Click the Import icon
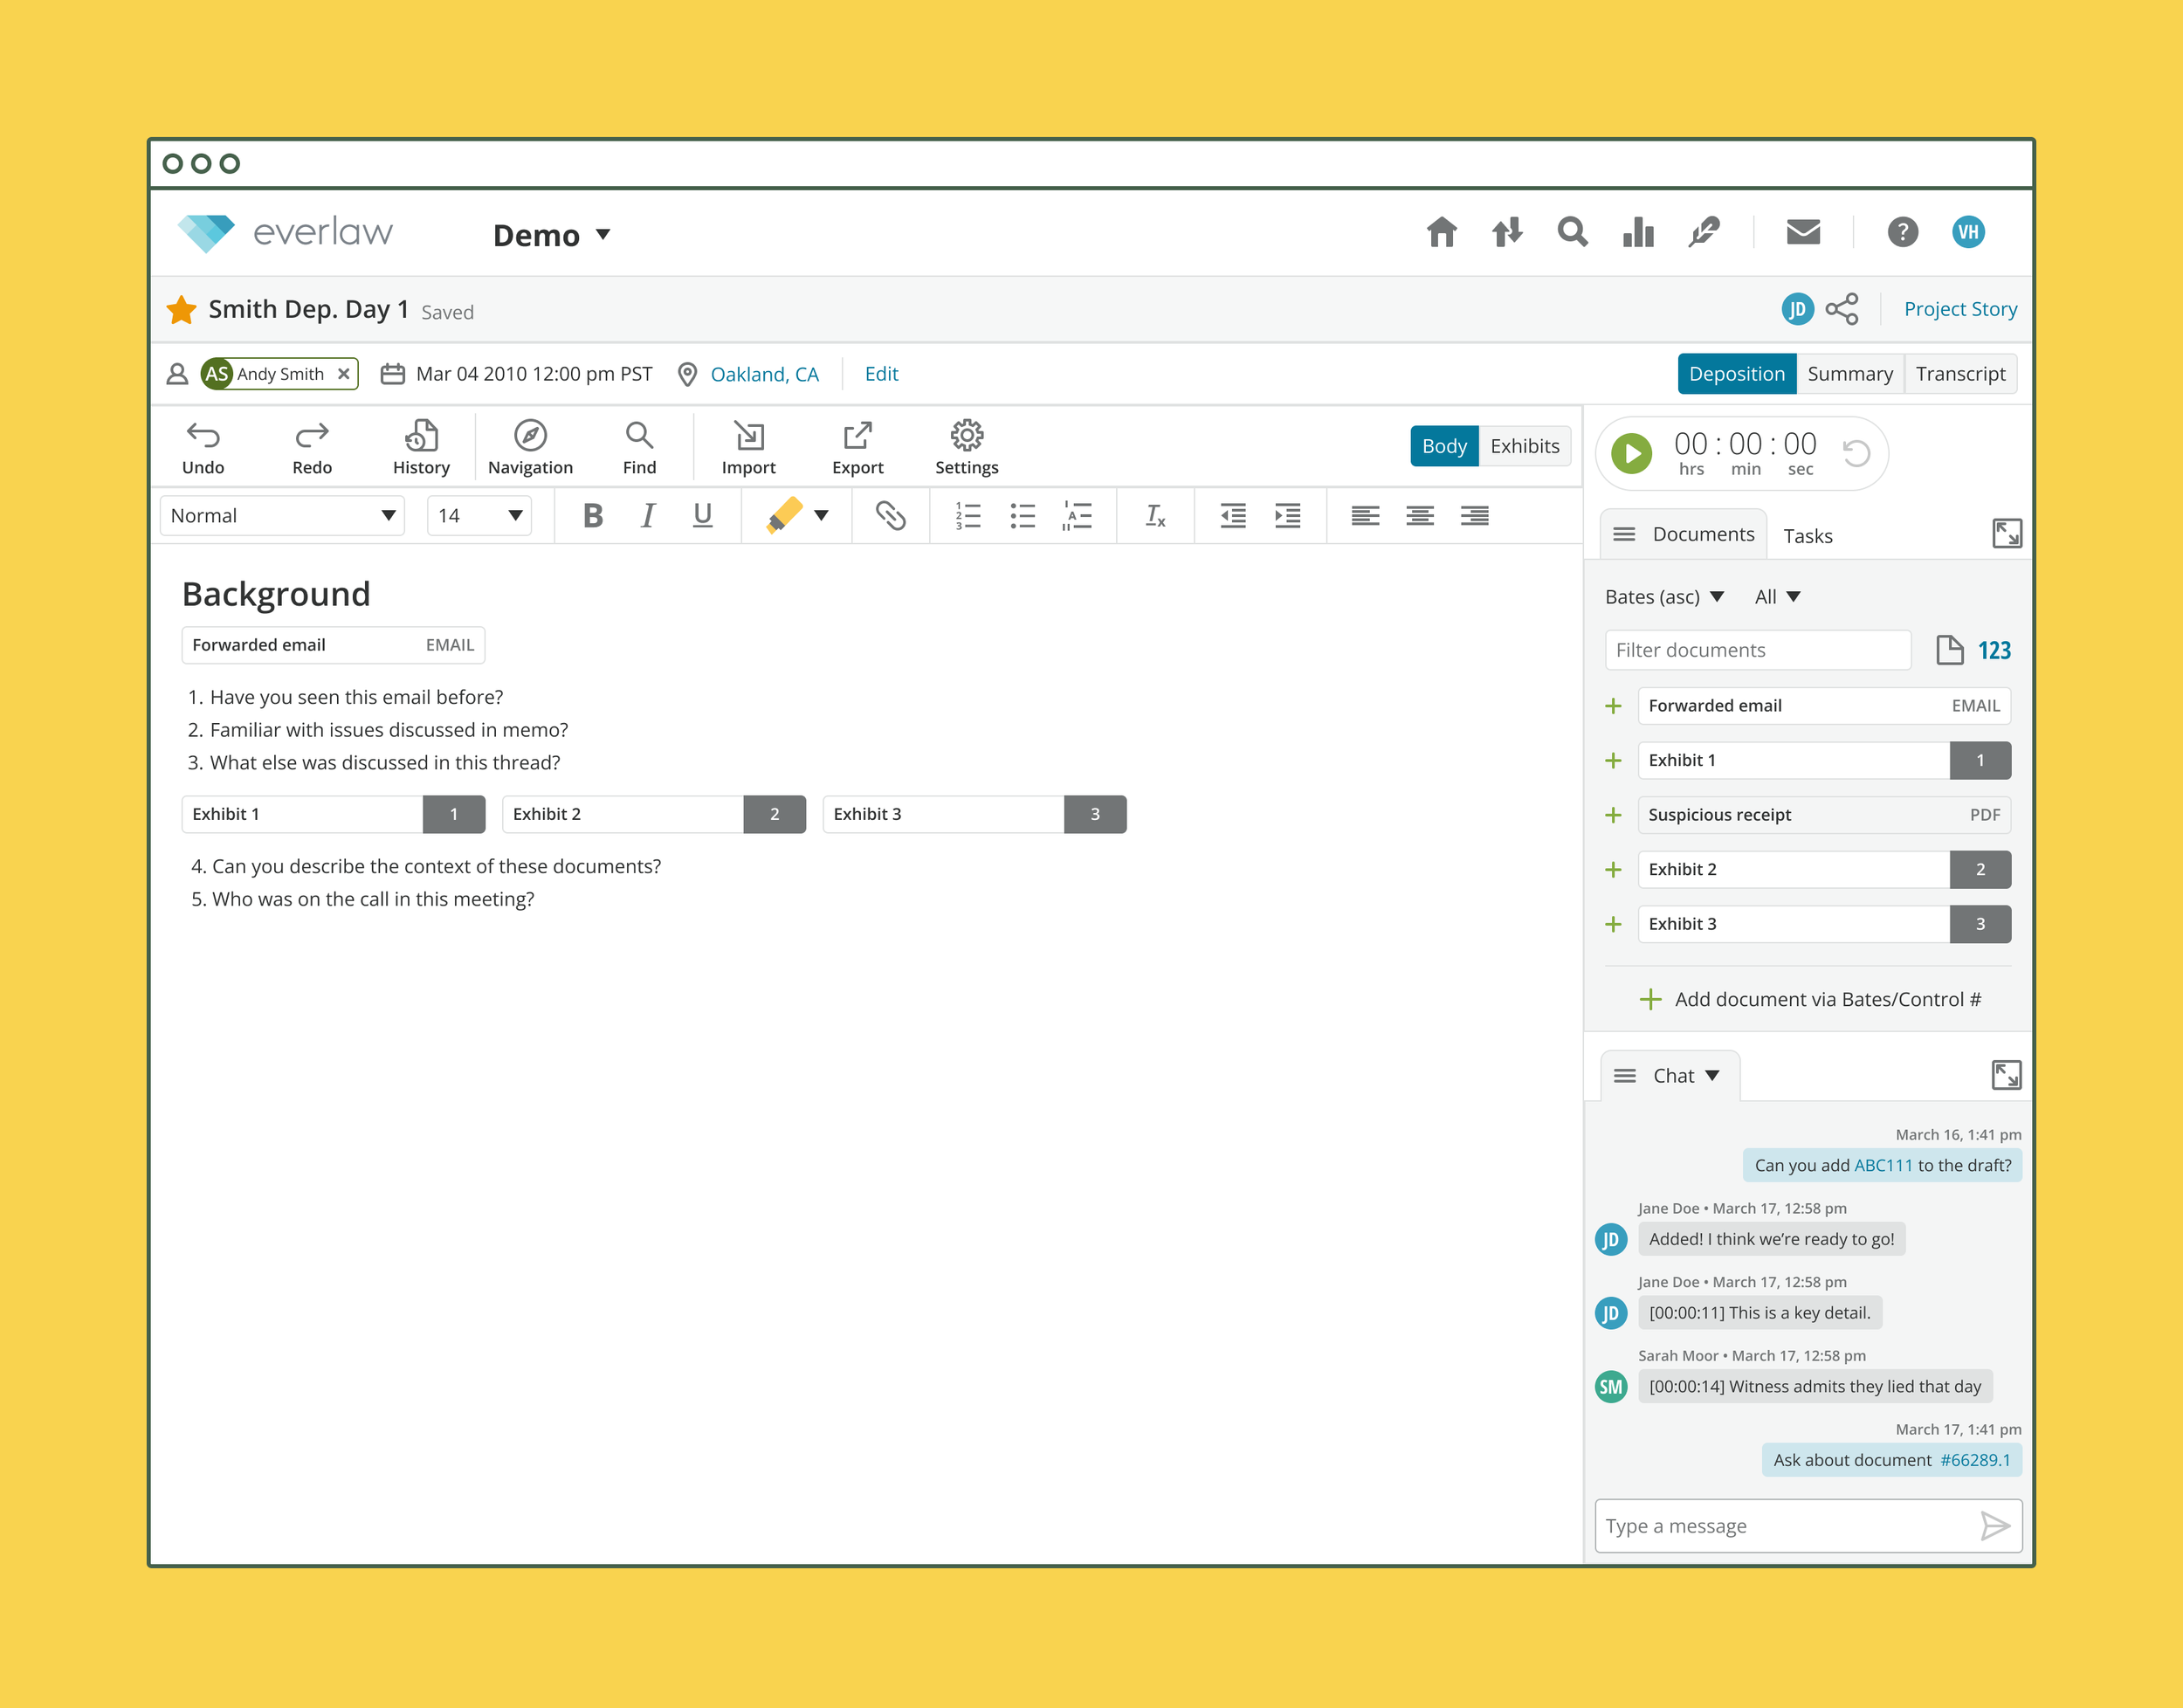 click(x=748, y=446)
